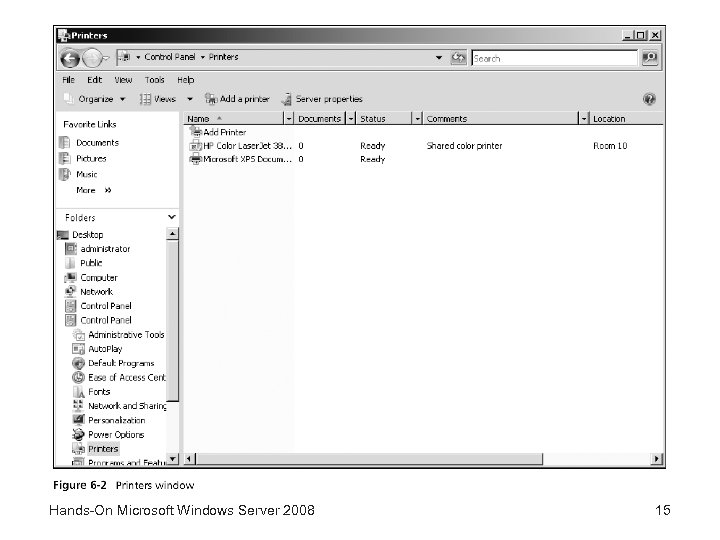This screenshot has height=540, width=720.
Task: Click the Network and Sharing icon
Action: click(x=78, y=405)
